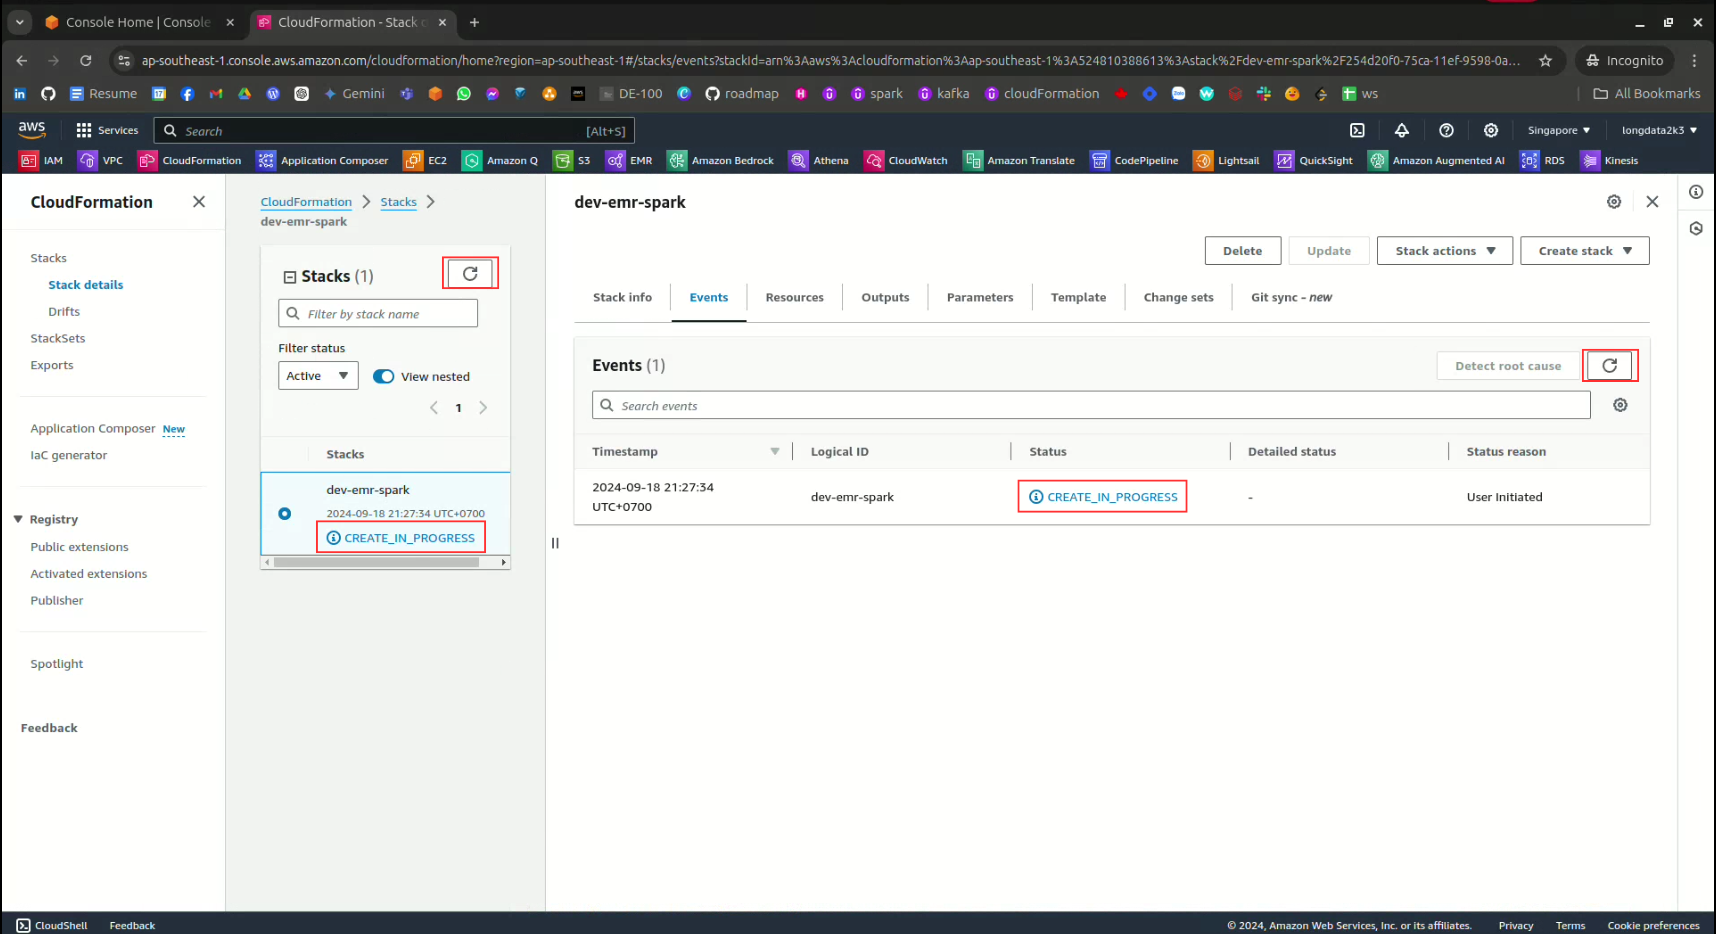Follow the Stacks breadcrumb link
The height and width of the screenshot is (934, 1716).
[398, 202]
